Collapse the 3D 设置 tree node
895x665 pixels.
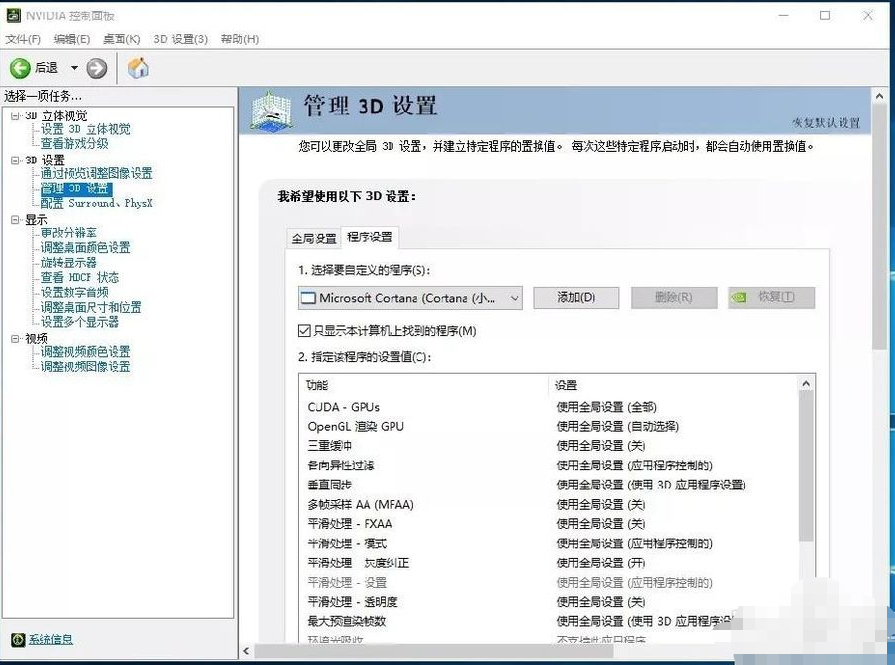[x=15, y=160]
